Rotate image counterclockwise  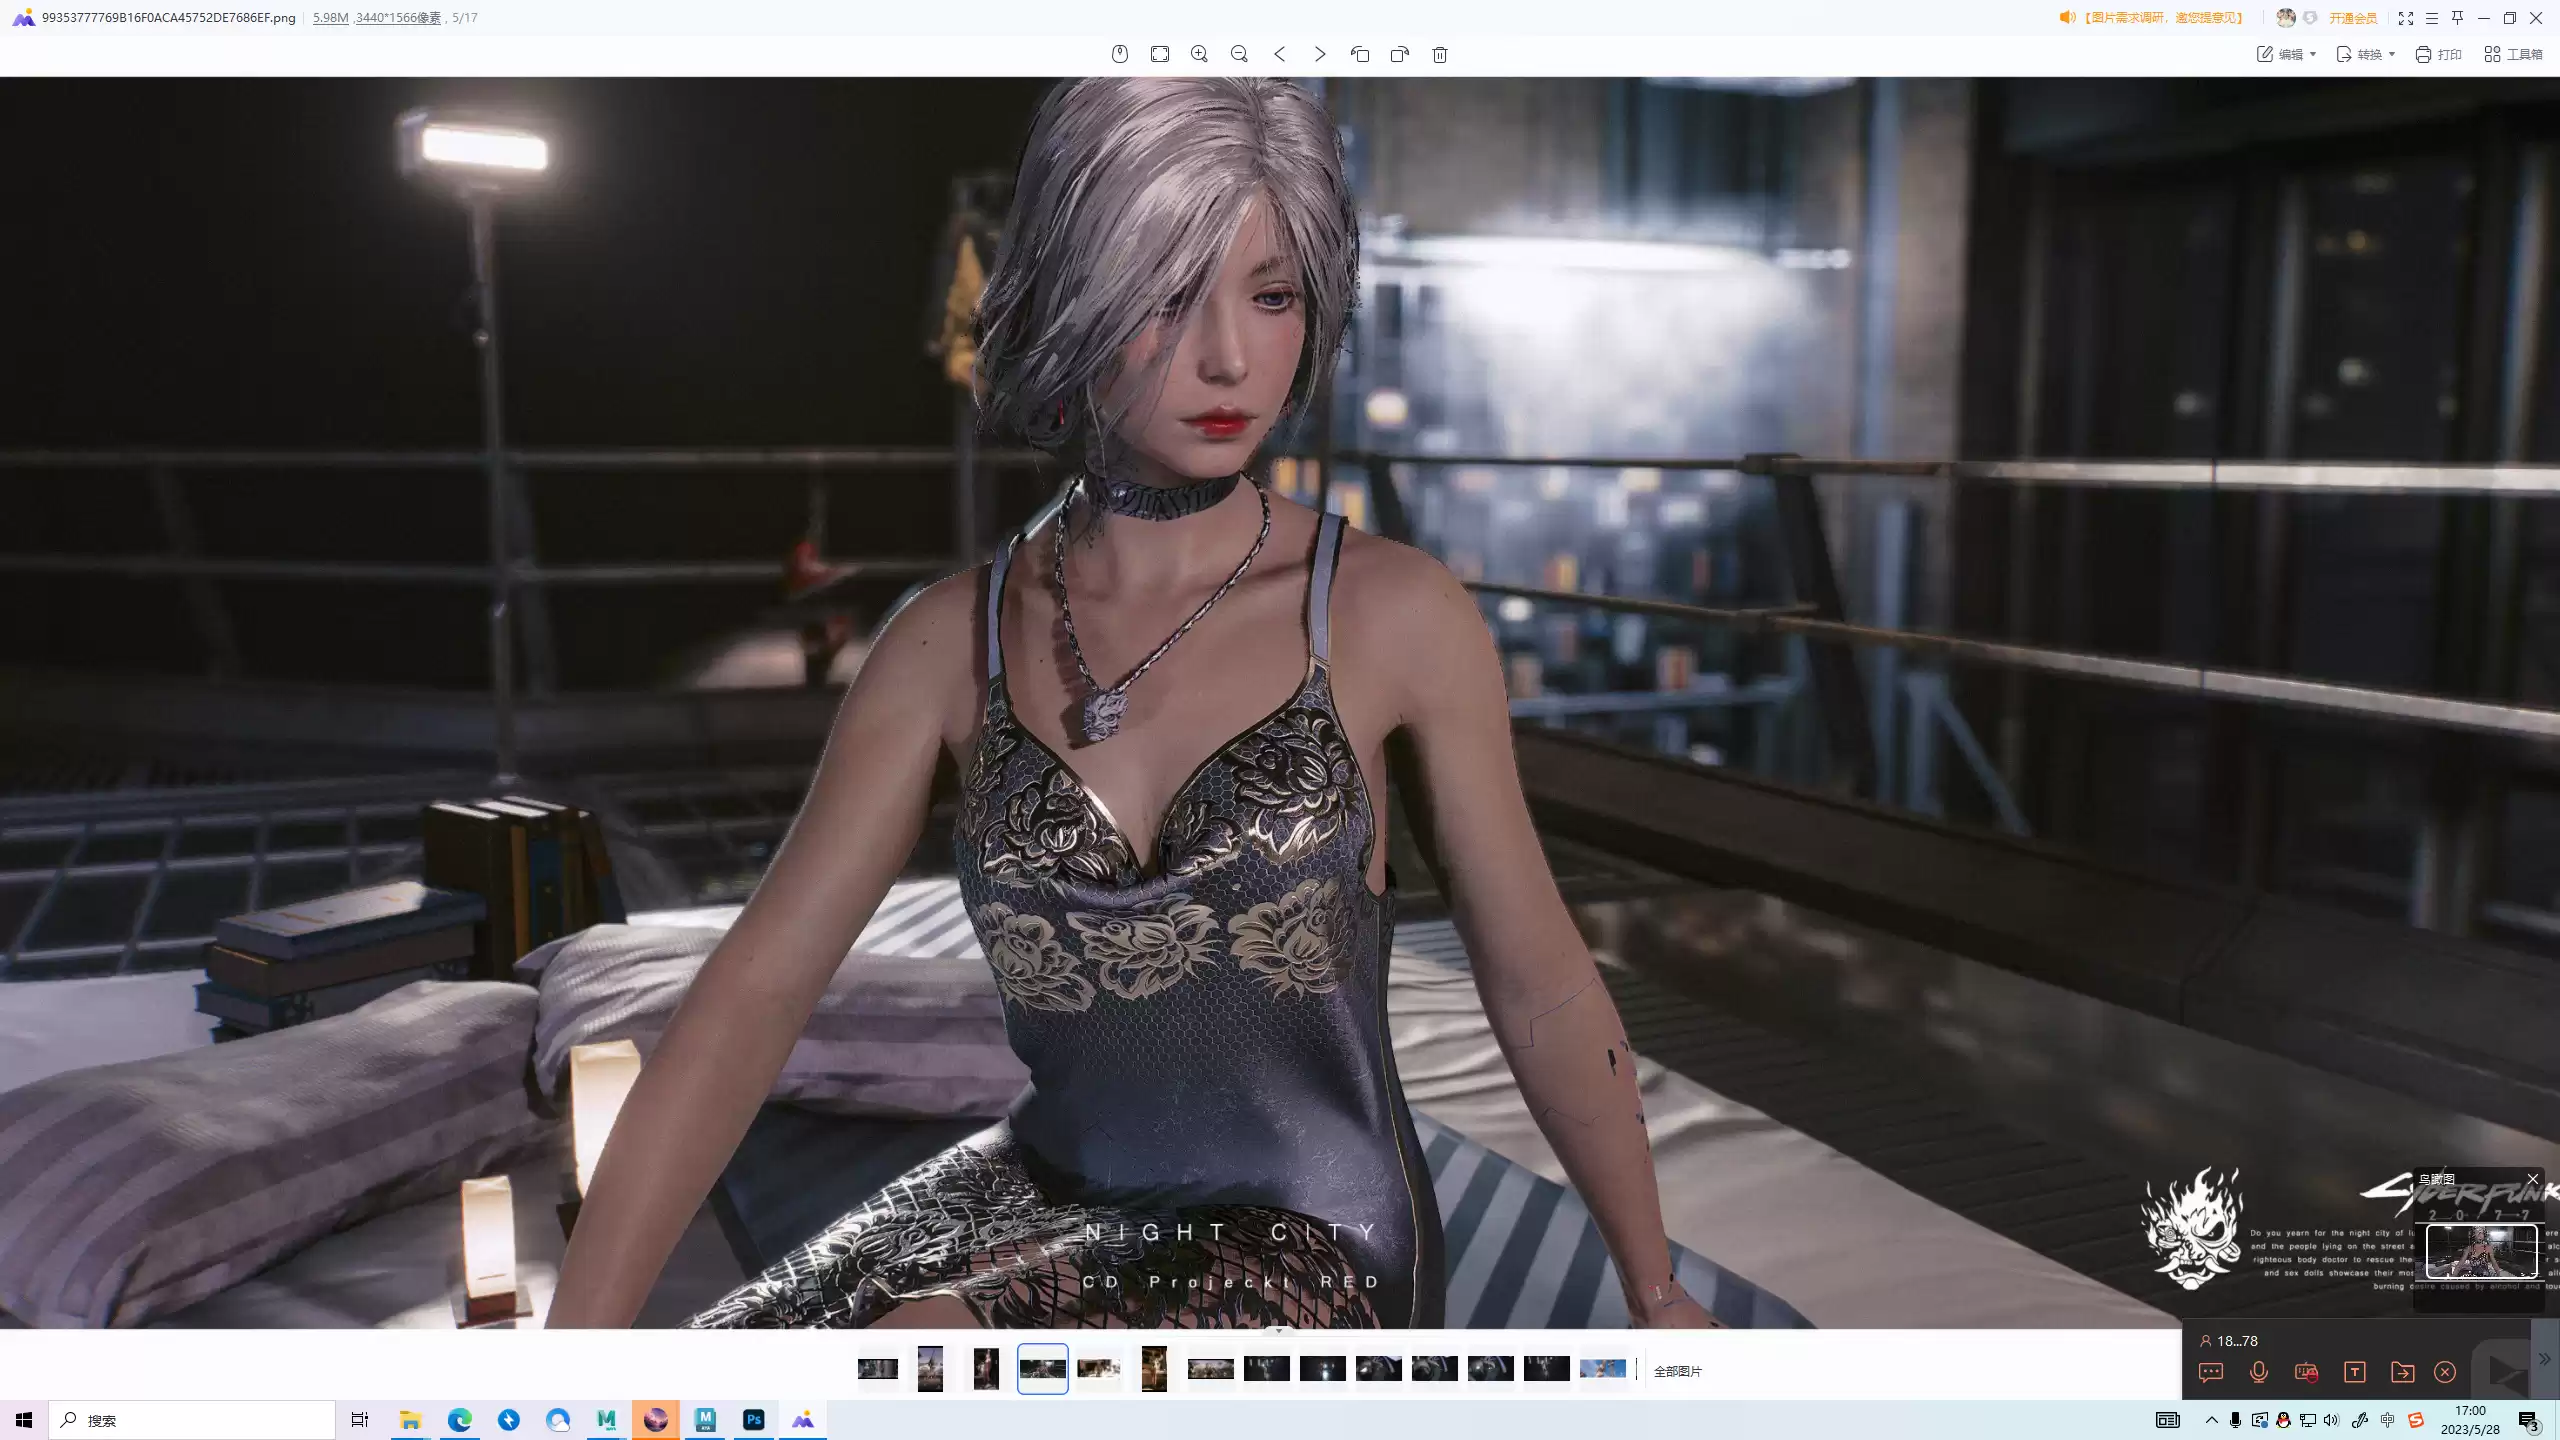(x=1359, y=54)
